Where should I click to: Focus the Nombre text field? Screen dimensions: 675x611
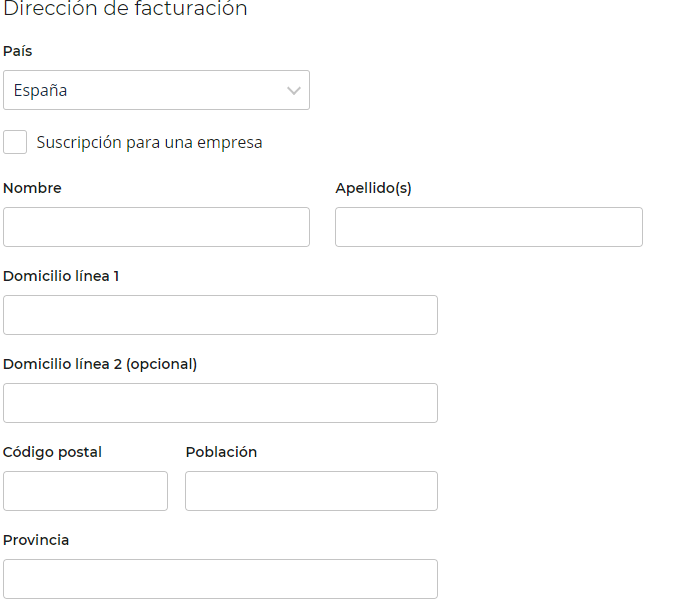click(x=156, y=227)
